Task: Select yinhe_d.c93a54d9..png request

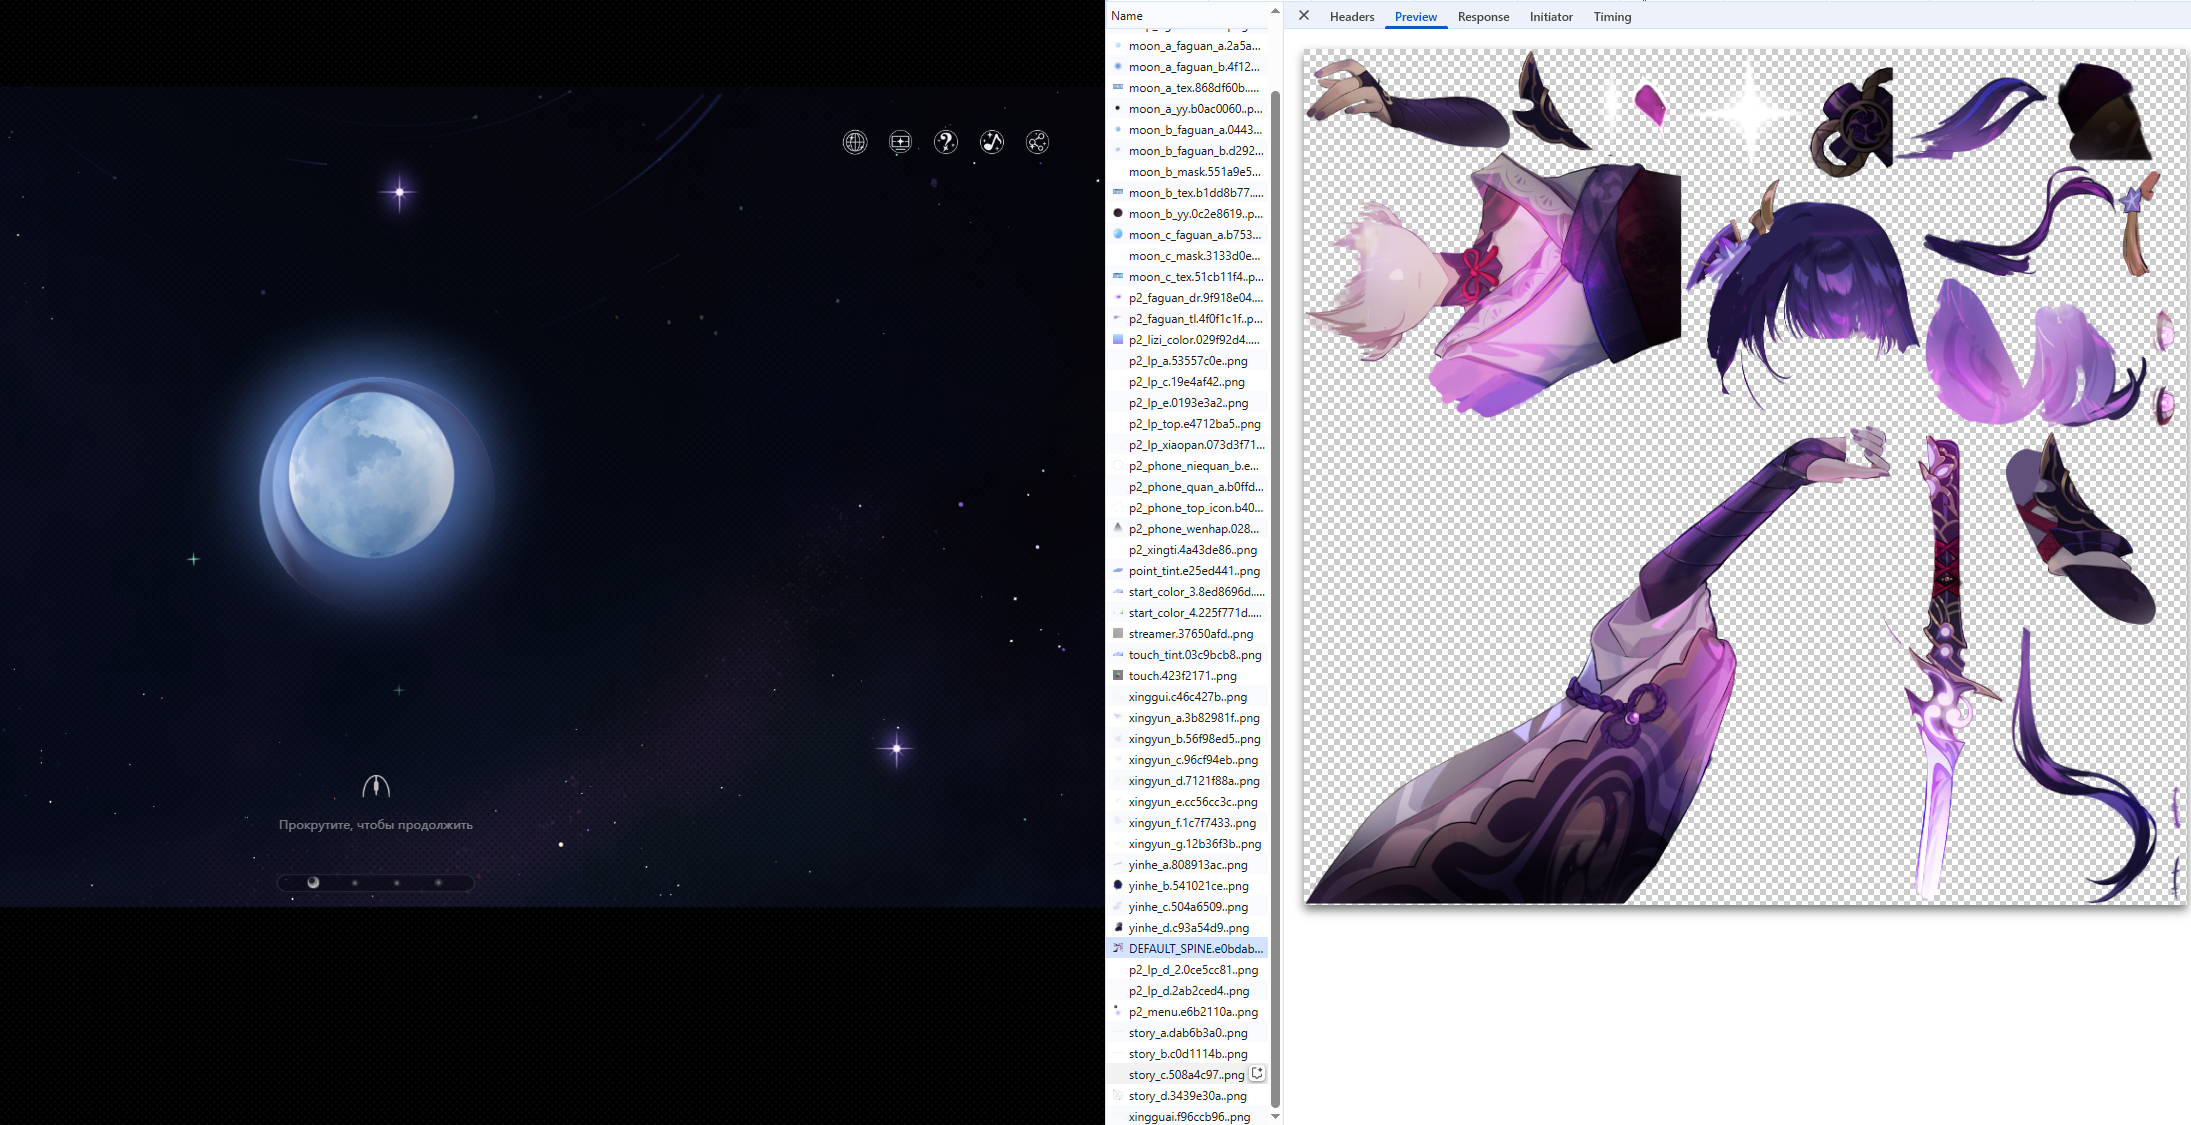Action: [x=1187, y=928]
